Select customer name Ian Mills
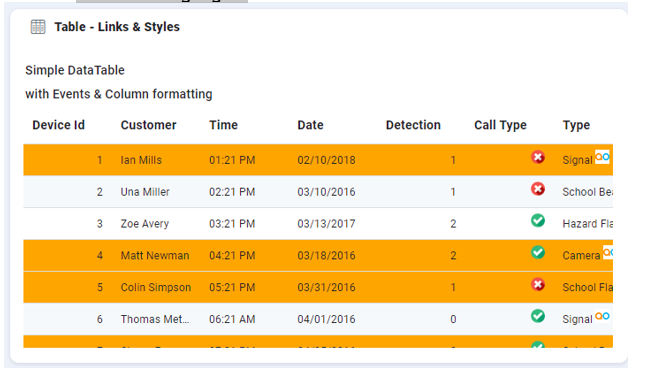The image size is (672, 368). coord(141,160)
